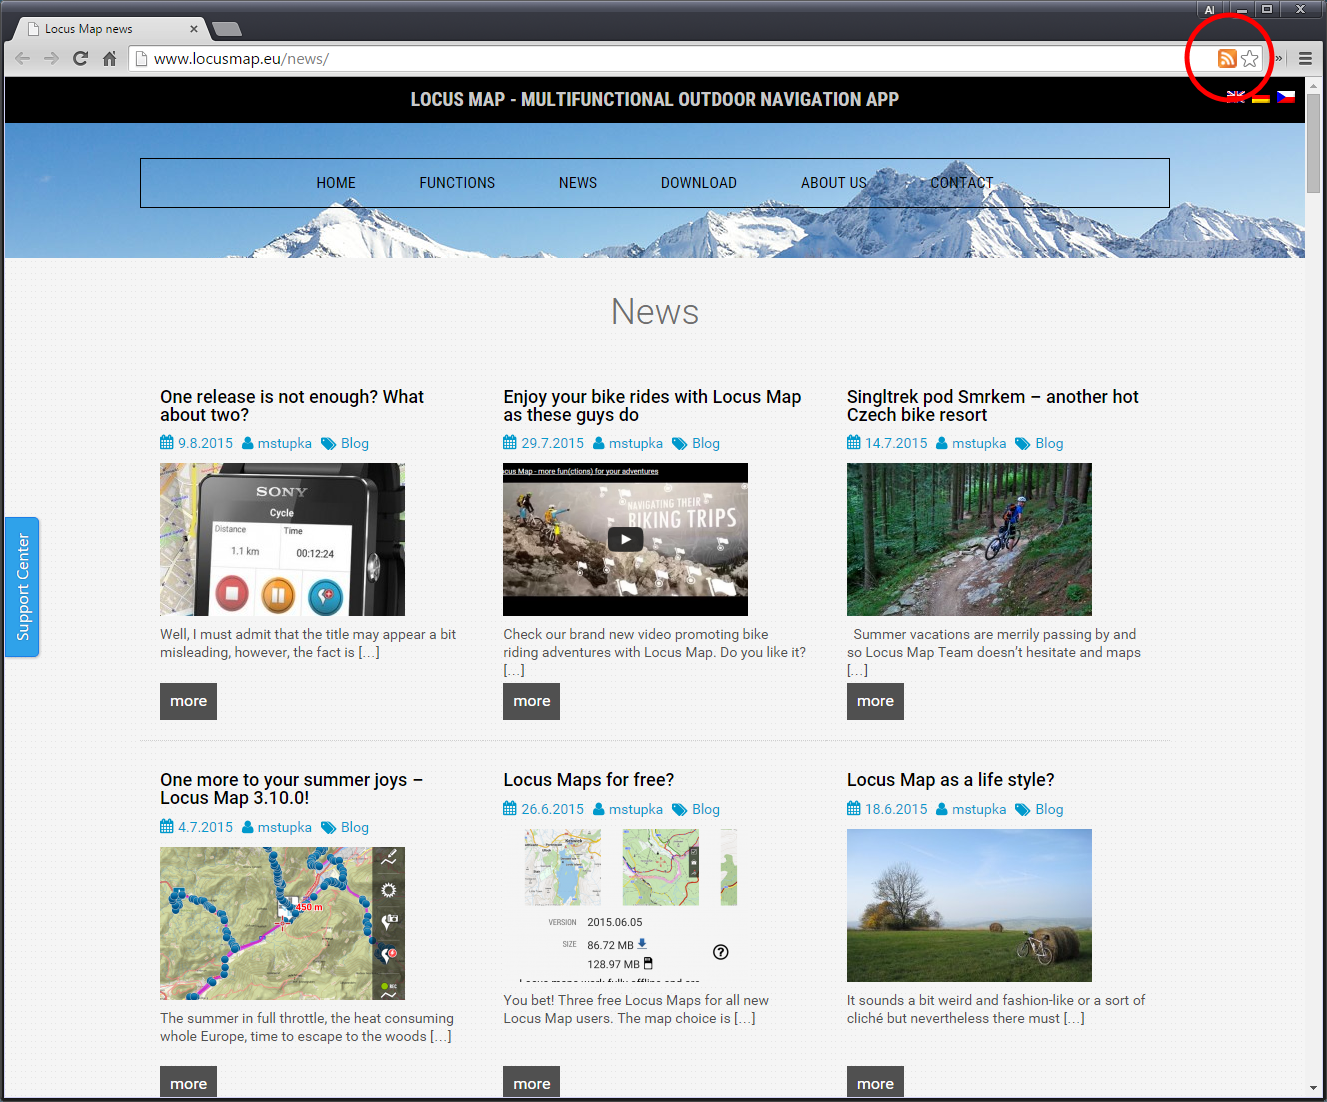The width and height of the screenshot is (1327, 1102).
Task: Click 'more' under the Sony watch article
Action: [x=188, y=701]
